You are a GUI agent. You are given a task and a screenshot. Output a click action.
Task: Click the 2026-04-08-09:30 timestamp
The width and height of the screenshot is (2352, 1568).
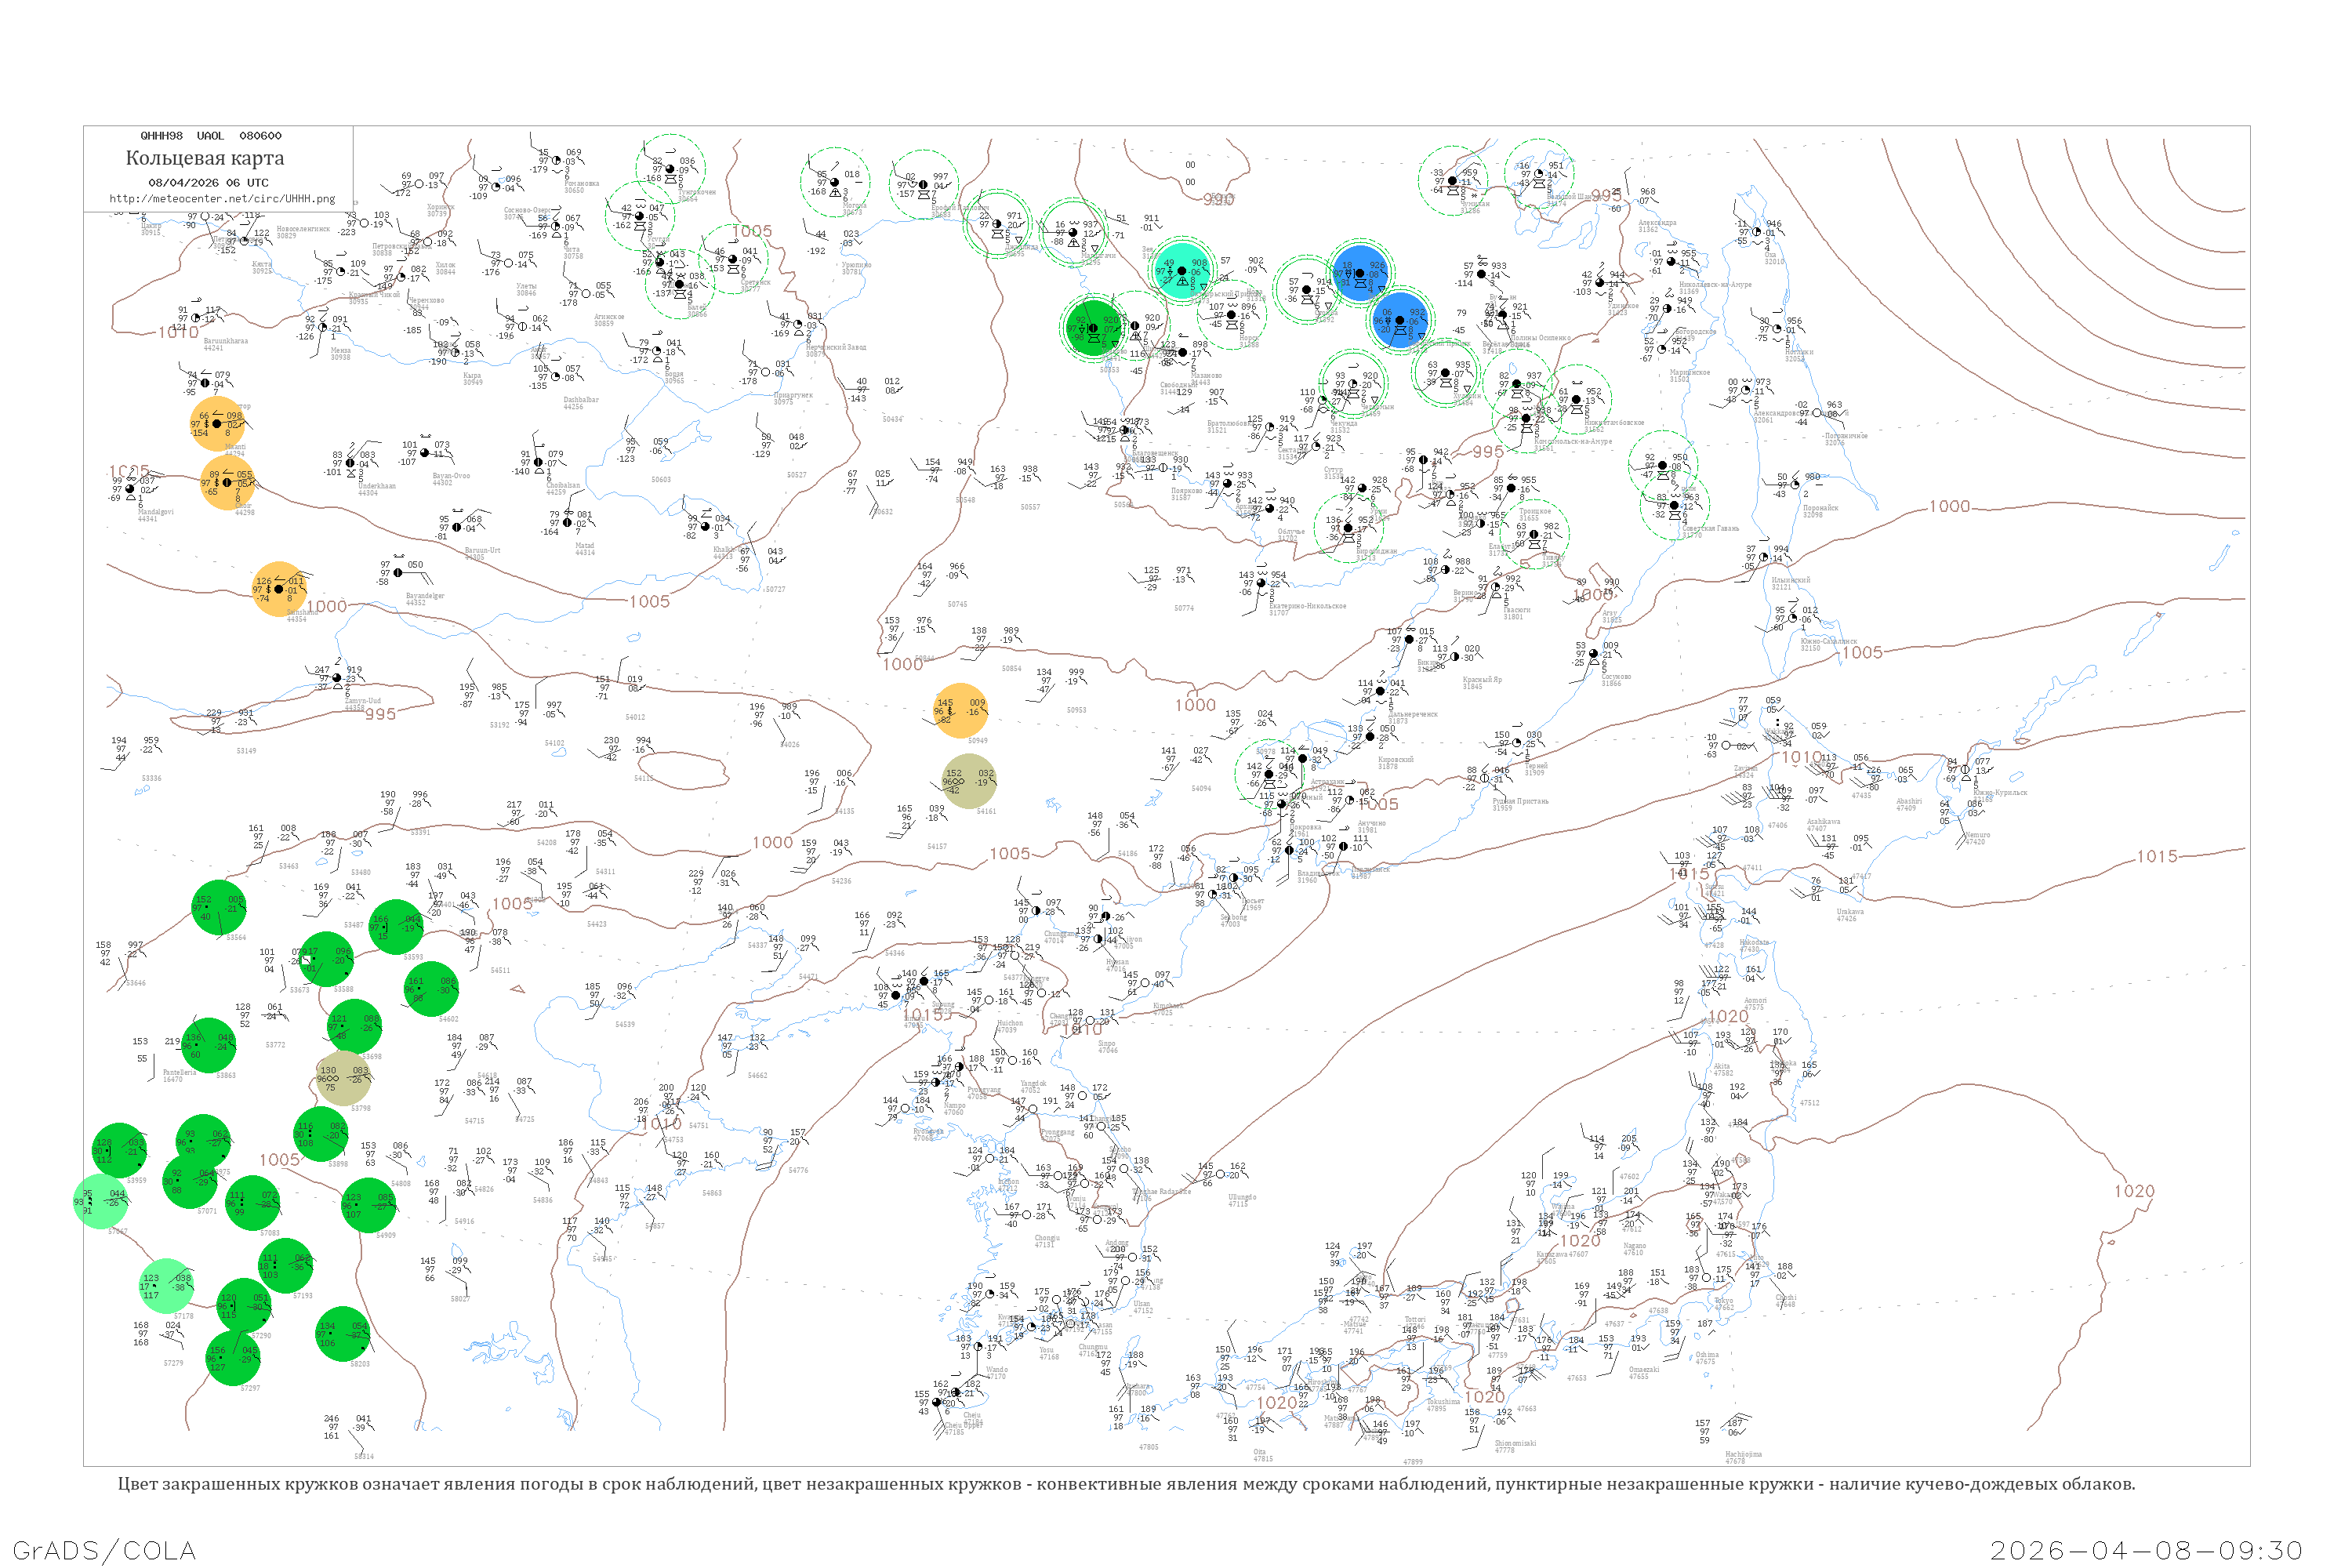click(x=2146, y=1550)
